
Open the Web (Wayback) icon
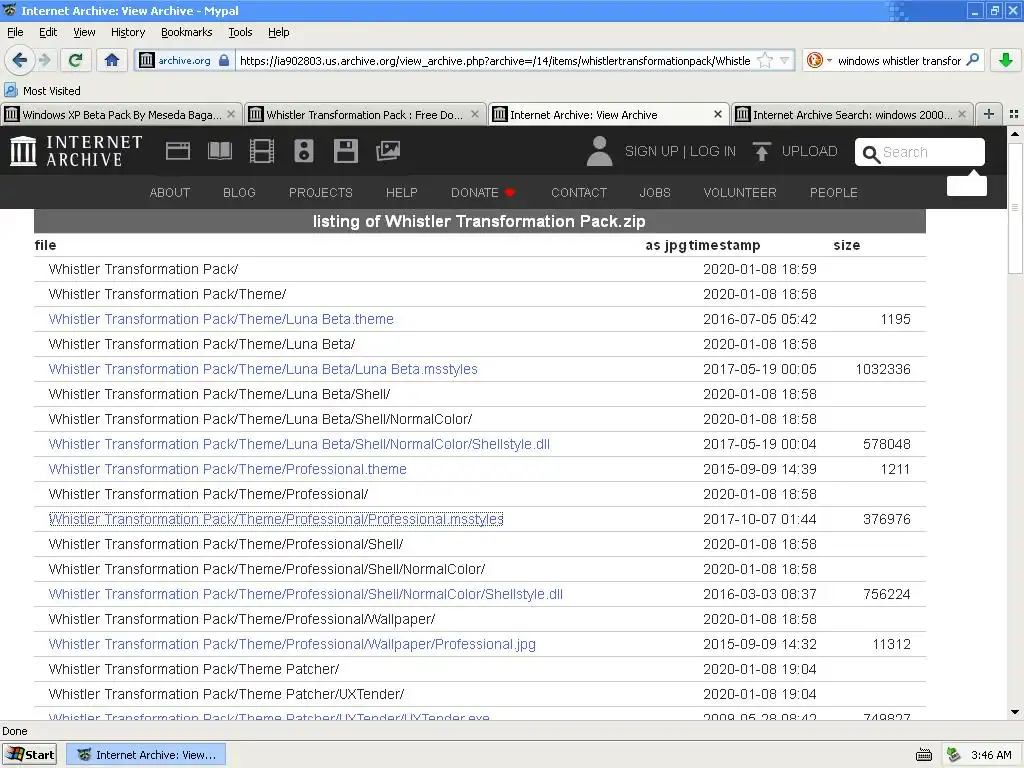point(178,151)
